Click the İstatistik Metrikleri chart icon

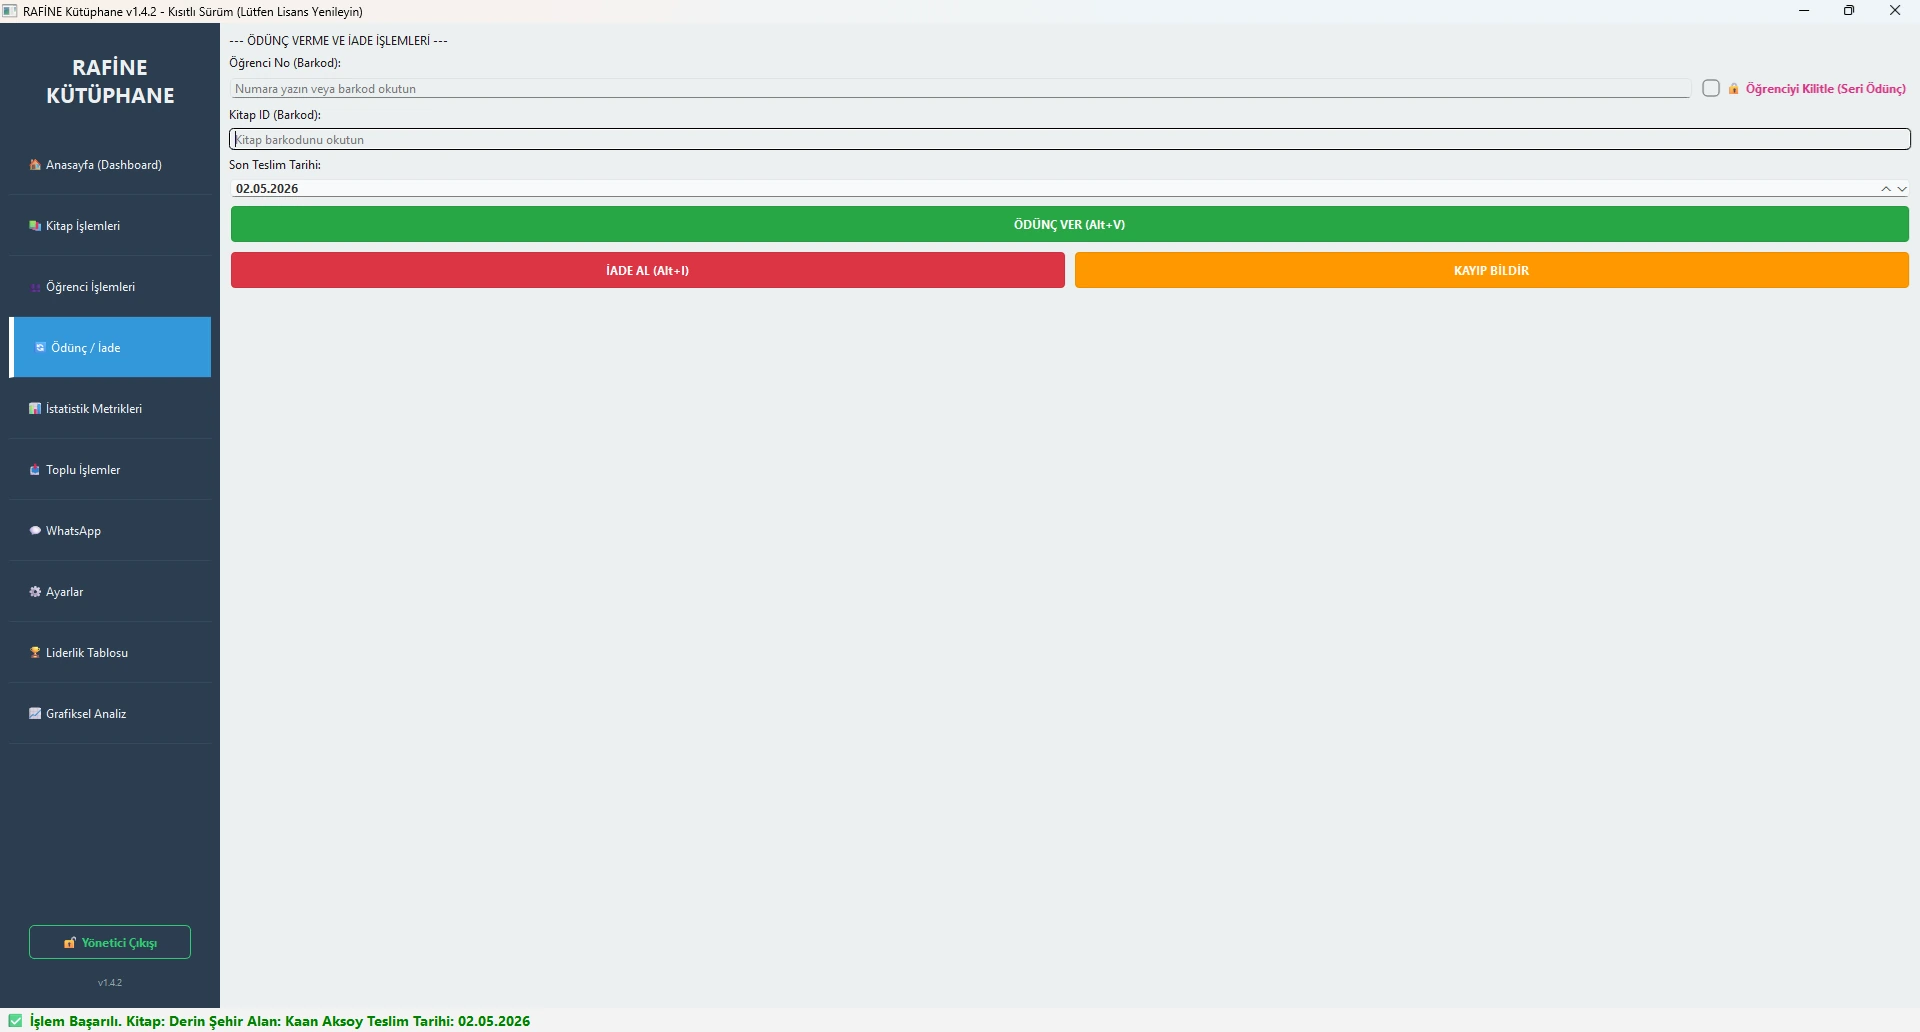(35, 409)
